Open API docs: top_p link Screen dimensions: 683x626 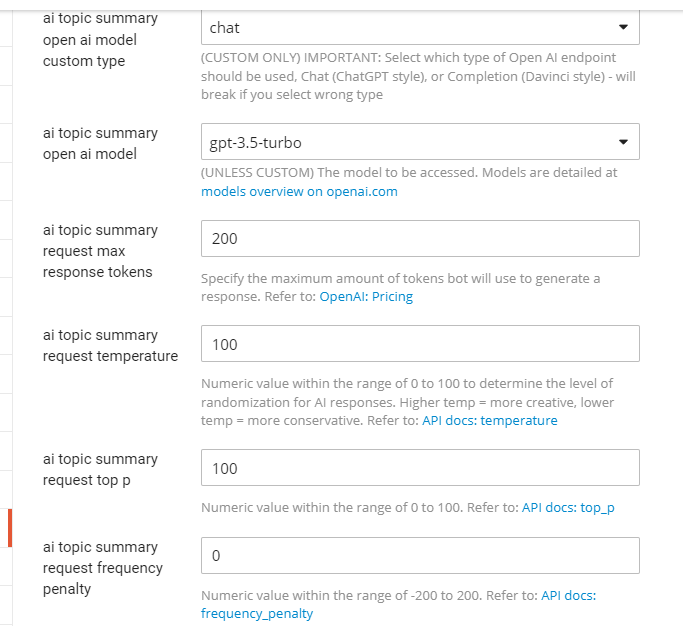tap(568, 508)
